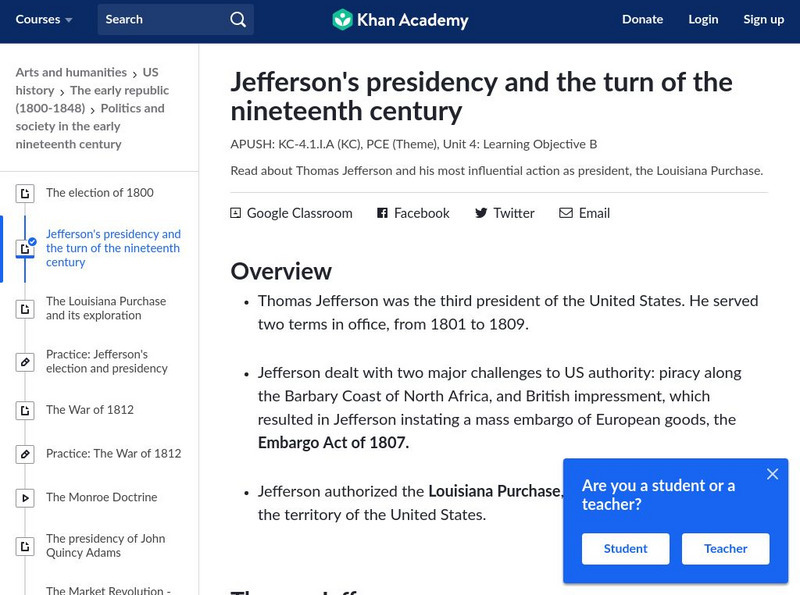The width and height of the screenshot is (800, 595).
Task: Click the Twitter bird icon
Action: pos(481,213)
